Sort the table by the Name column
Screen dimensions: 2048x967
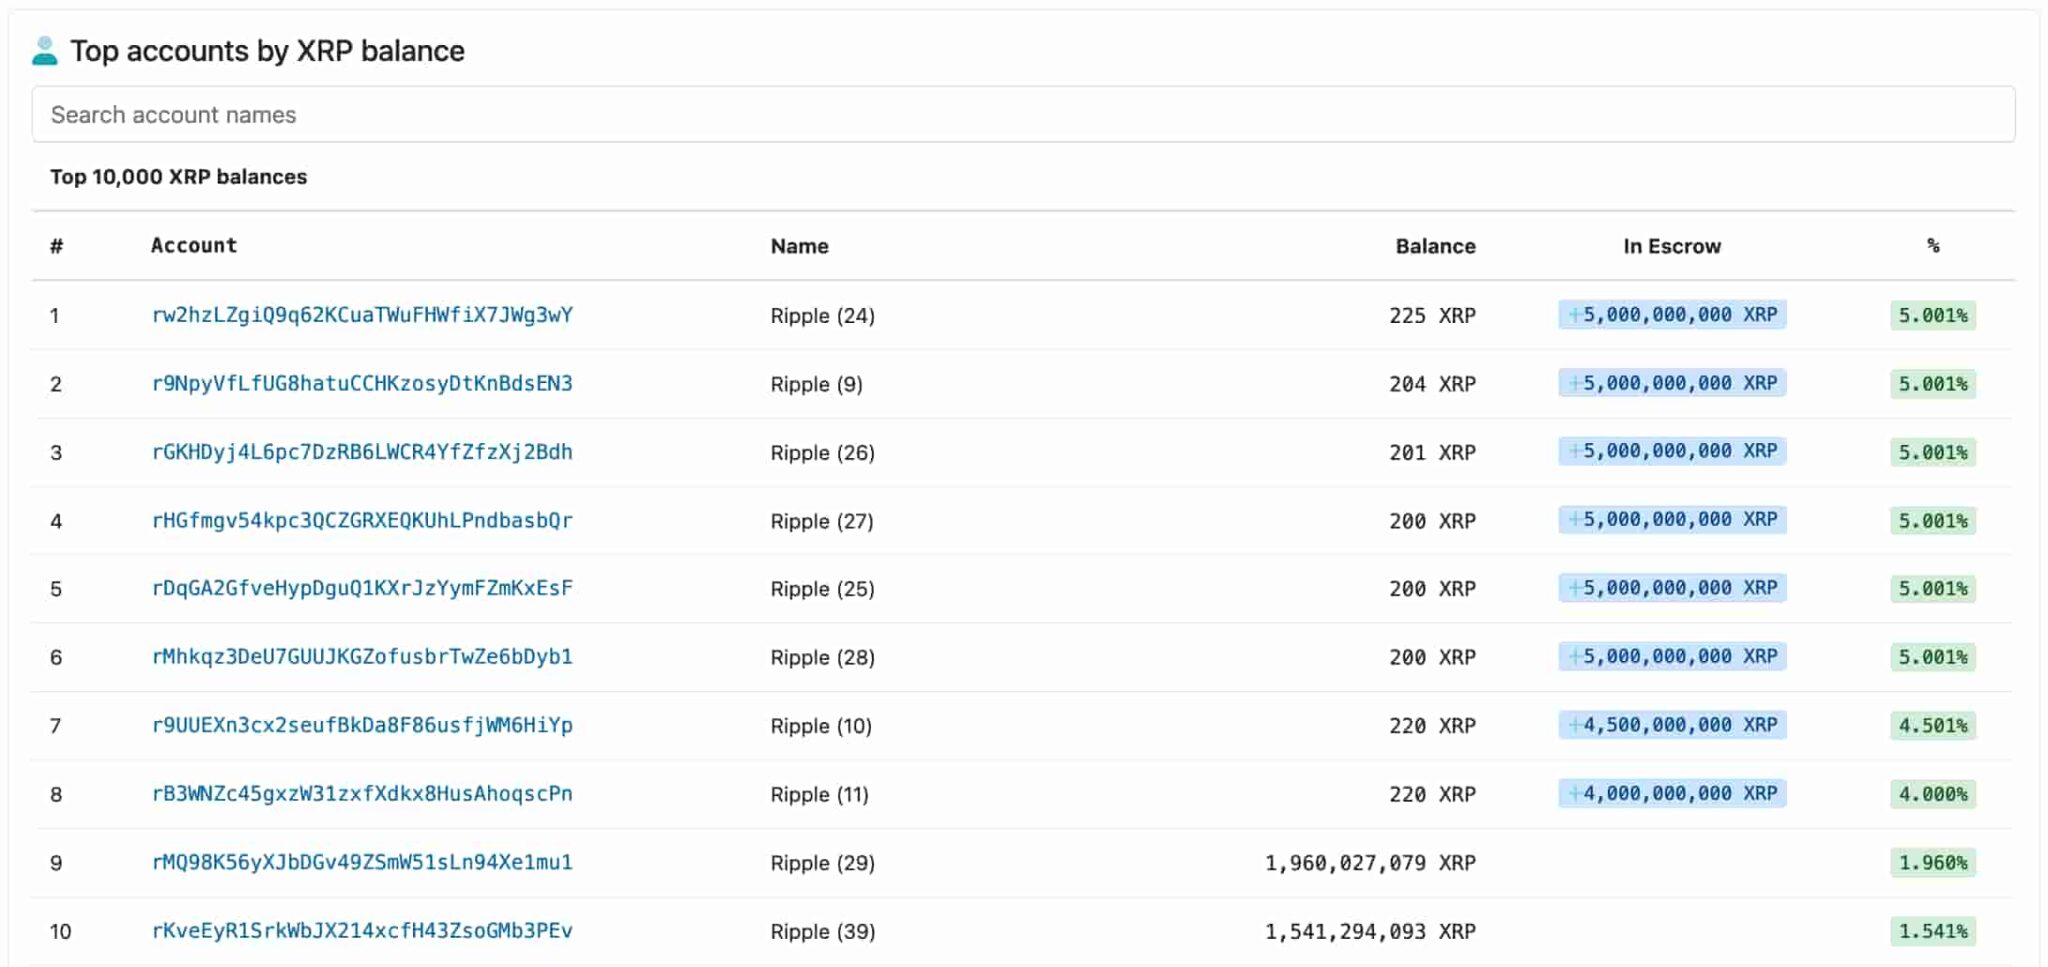[x=800, y=245]
